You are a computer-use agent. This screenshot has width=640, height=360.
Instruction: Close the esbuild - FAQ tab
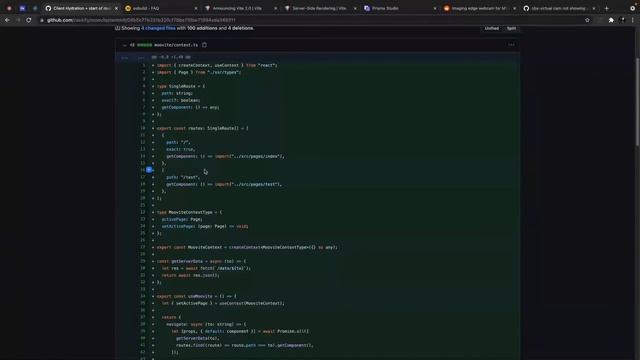pos(196,8)
